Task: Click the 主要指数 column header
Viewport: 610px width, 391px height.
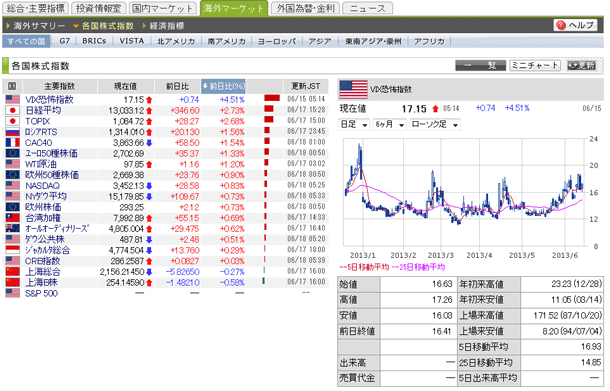Action: coord(60,86)
